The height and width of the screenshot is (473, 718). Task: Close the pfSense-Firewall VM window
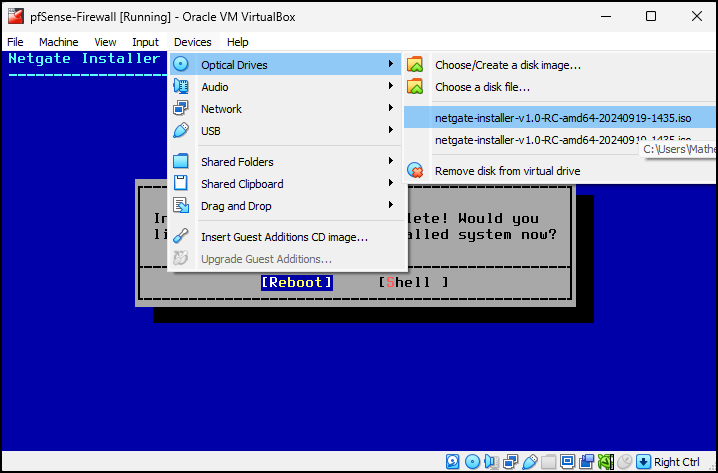click(697, 16)
